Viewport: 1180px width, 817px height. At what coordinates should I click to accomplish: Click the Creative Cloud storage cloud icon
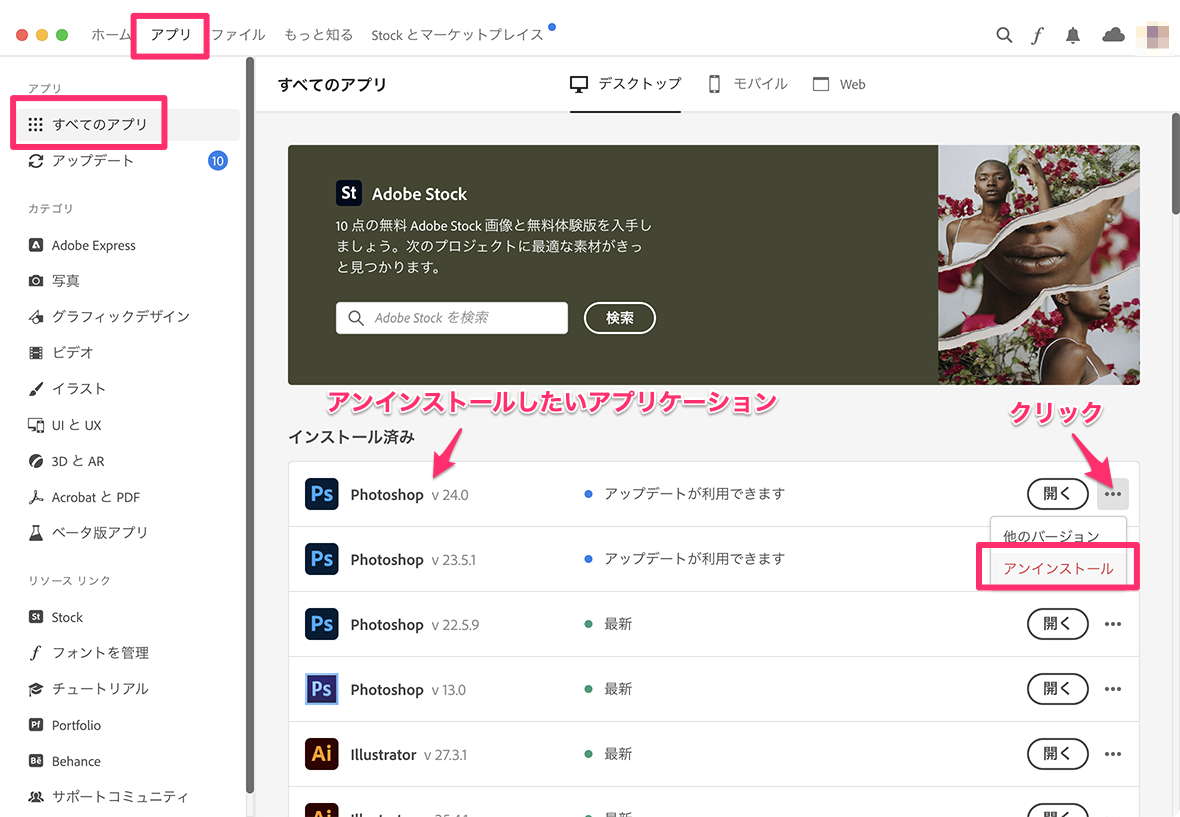point(1113,34)
